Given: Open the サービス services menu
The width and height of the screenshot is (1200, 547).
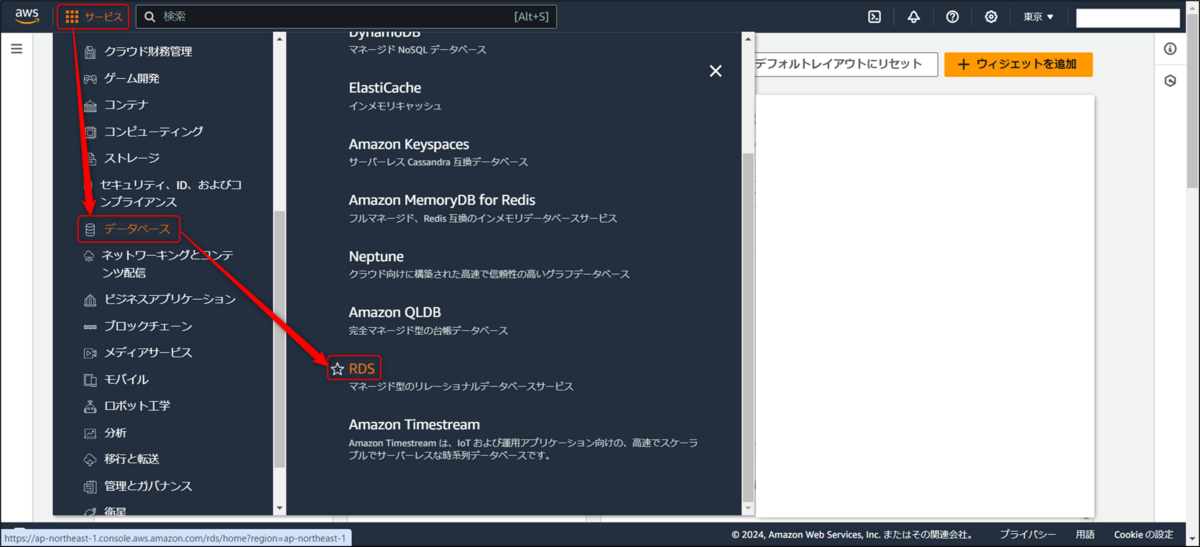Looking at the screenshot, I should coord(93,16).
